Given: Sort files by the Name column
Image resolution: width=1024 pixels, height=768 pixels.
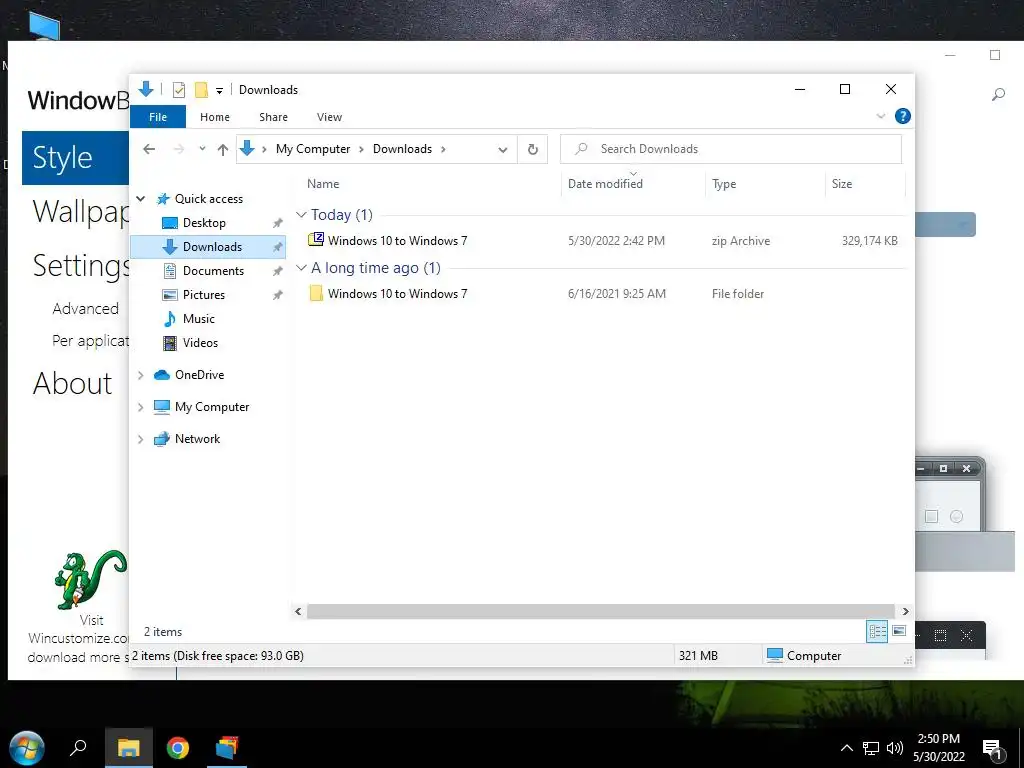Looking at the screenshot, I should pyautogui.click(x=323, y=184).
